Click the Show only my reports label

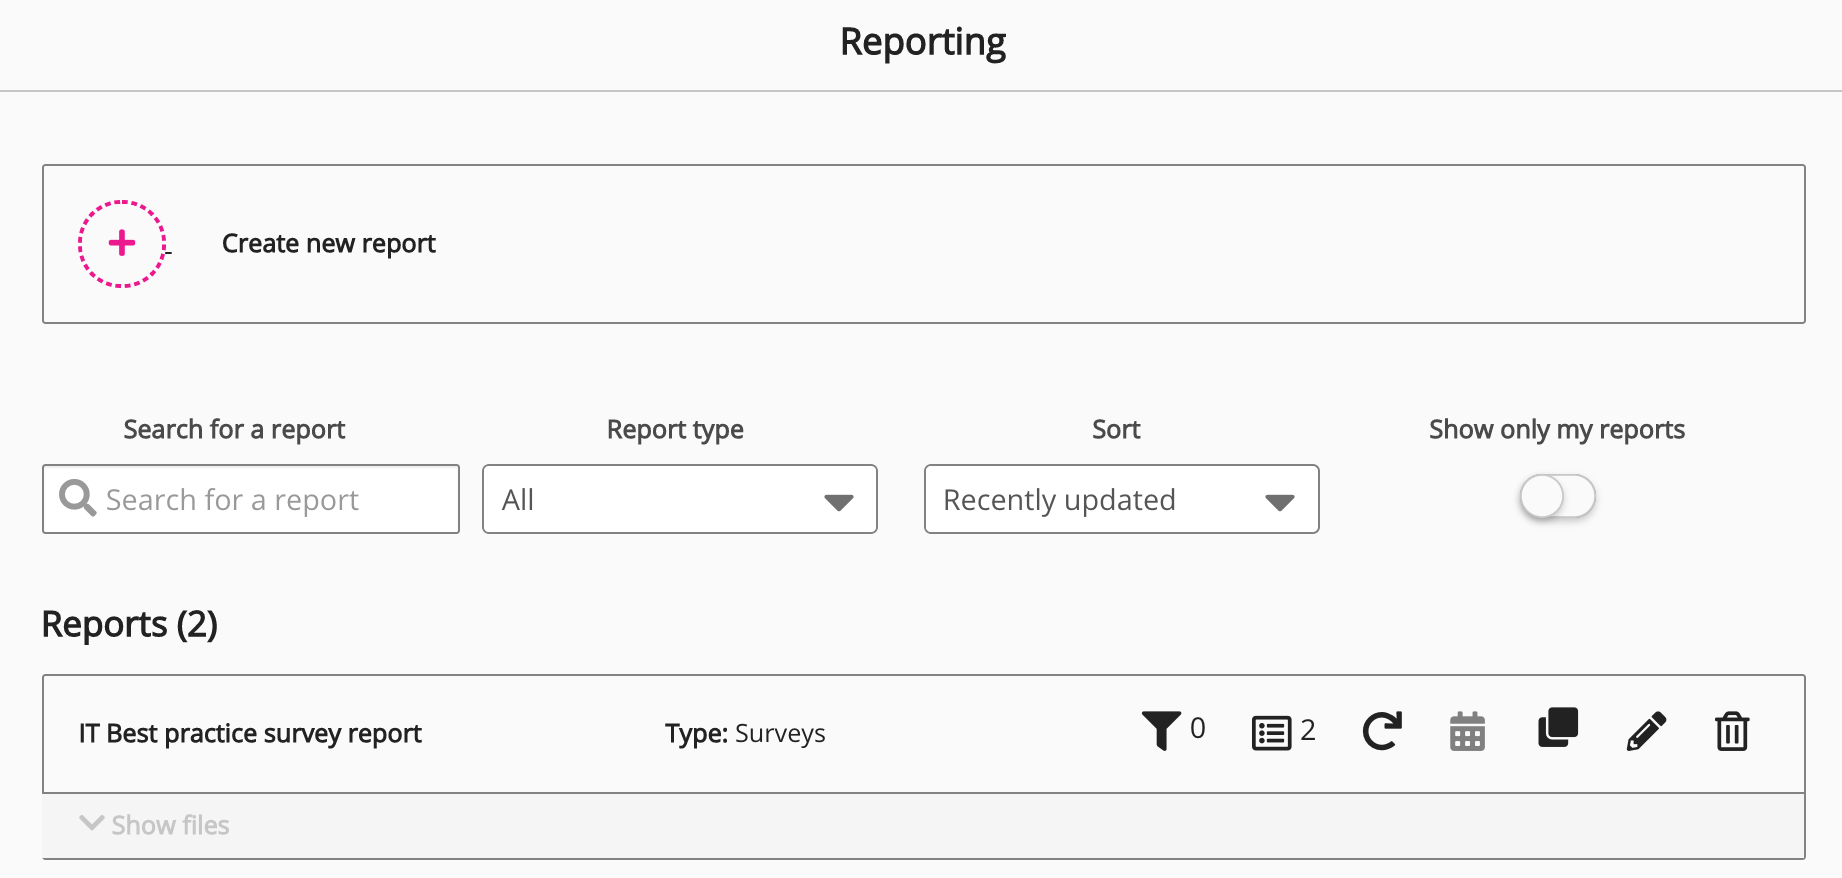pos(1556,429)
